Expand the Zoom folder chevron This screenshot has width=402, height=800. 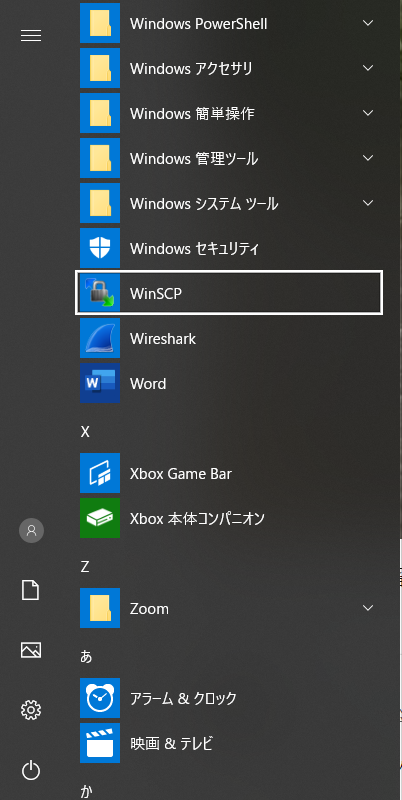point(368,608)
